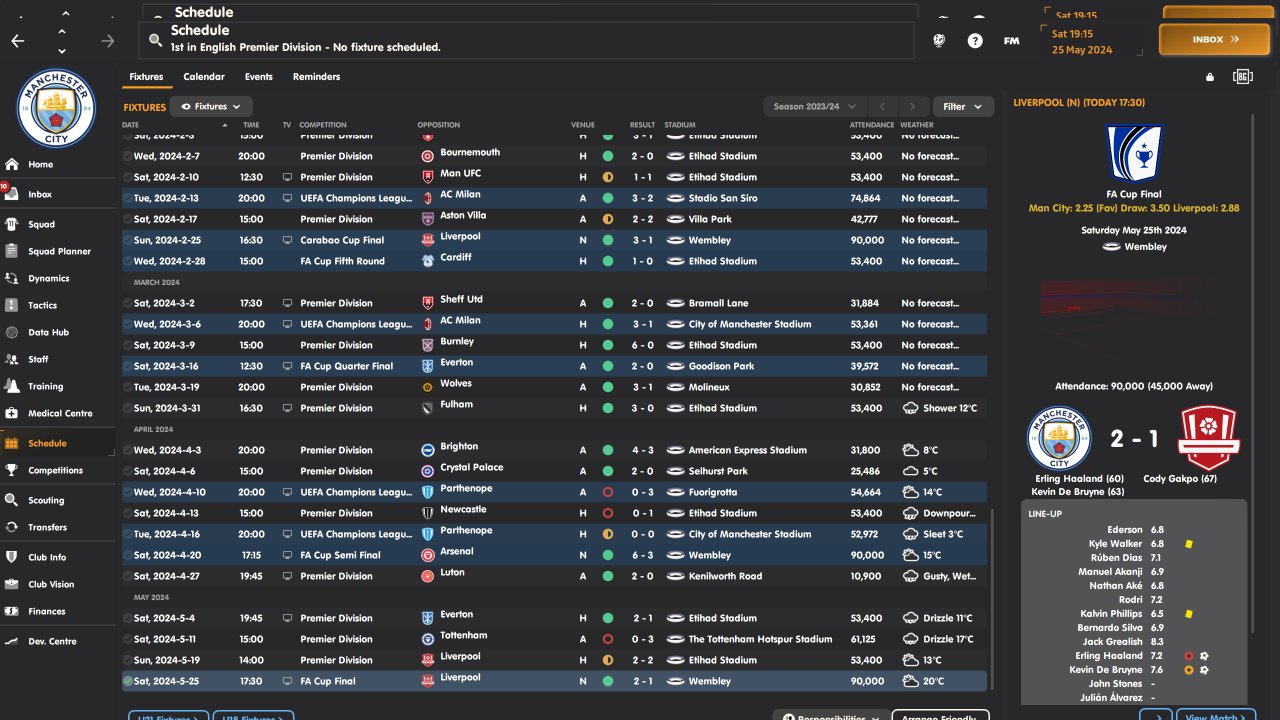Go to Medical Centre in sidebar

point(60,413)
